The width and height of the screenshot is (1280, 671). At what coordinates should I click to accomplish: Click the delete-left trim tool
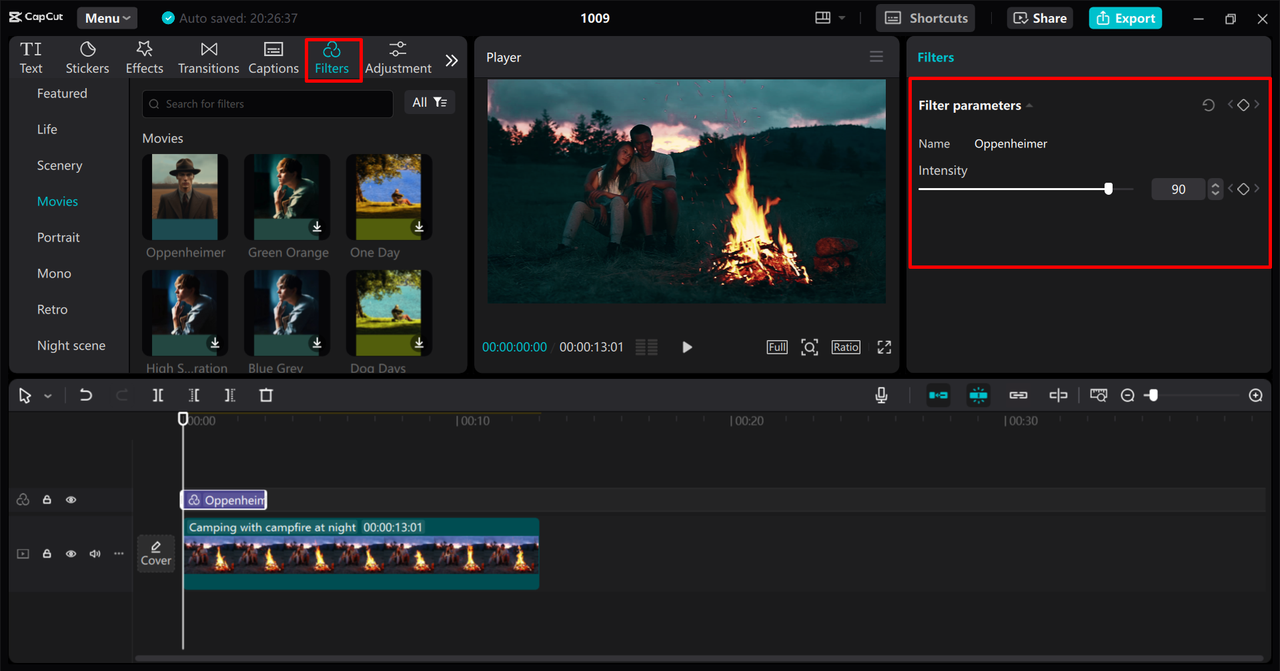tap(194, 395)
